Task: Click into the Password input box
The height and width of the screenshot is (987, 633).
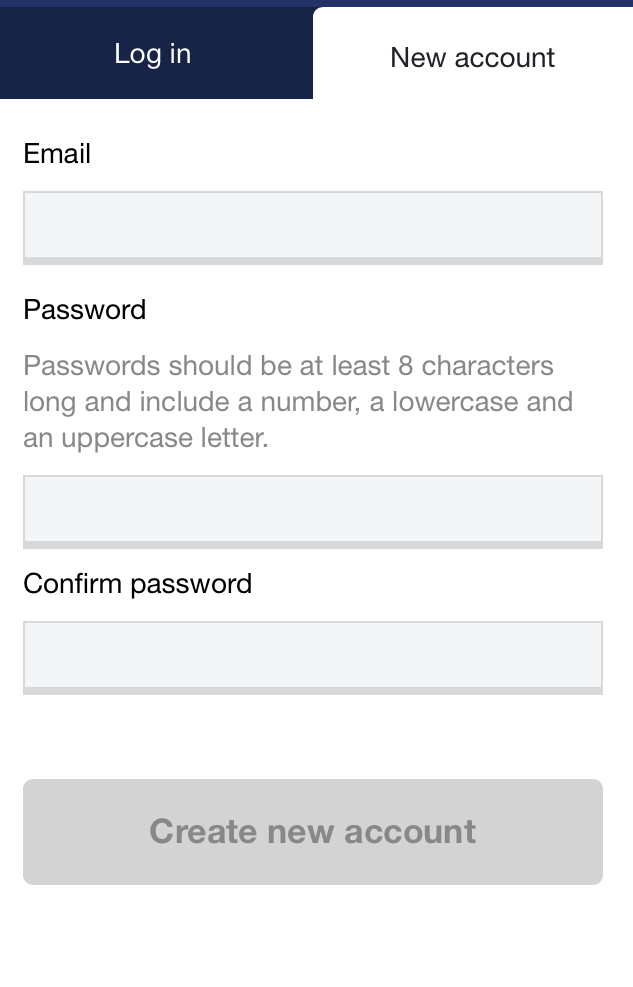Action: pyautogui.click(x=313, y=512)
